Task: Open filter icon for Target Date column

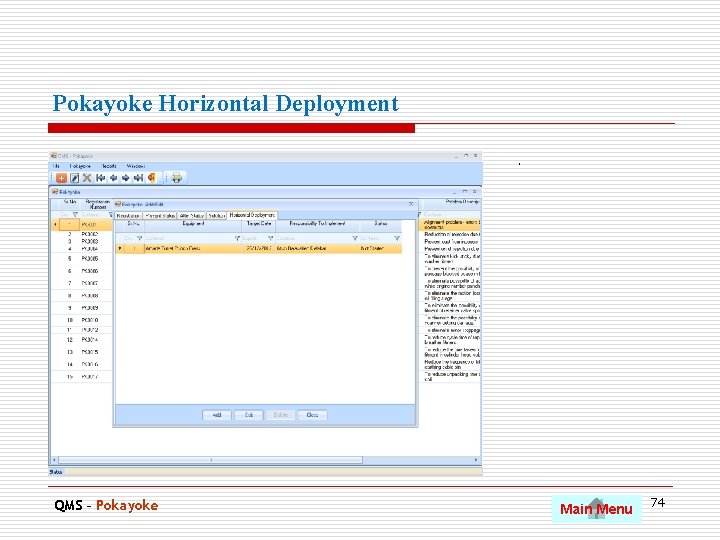Action: [x=270, y=238]
